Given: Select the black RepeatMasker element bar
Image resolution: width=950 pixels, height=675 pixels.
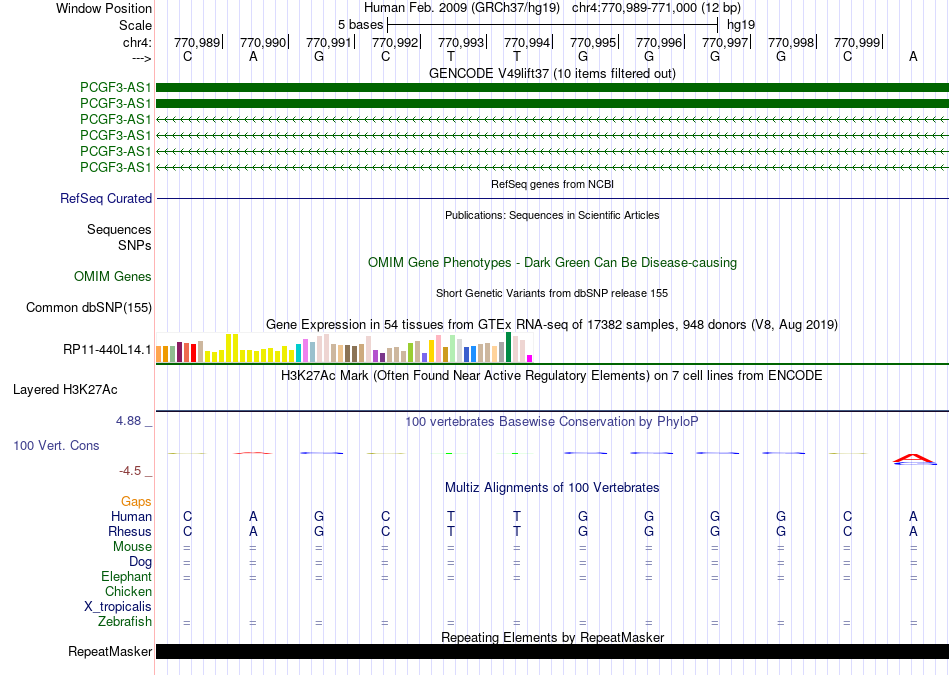Looking at the screenshot, I should point(552,651).
